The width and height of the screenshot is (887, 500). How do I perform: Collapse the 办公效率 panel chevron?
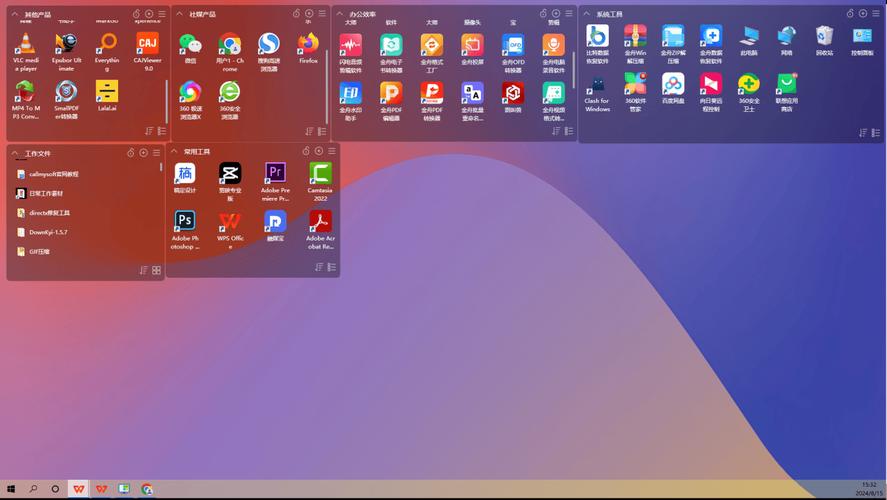click(342, 14)
